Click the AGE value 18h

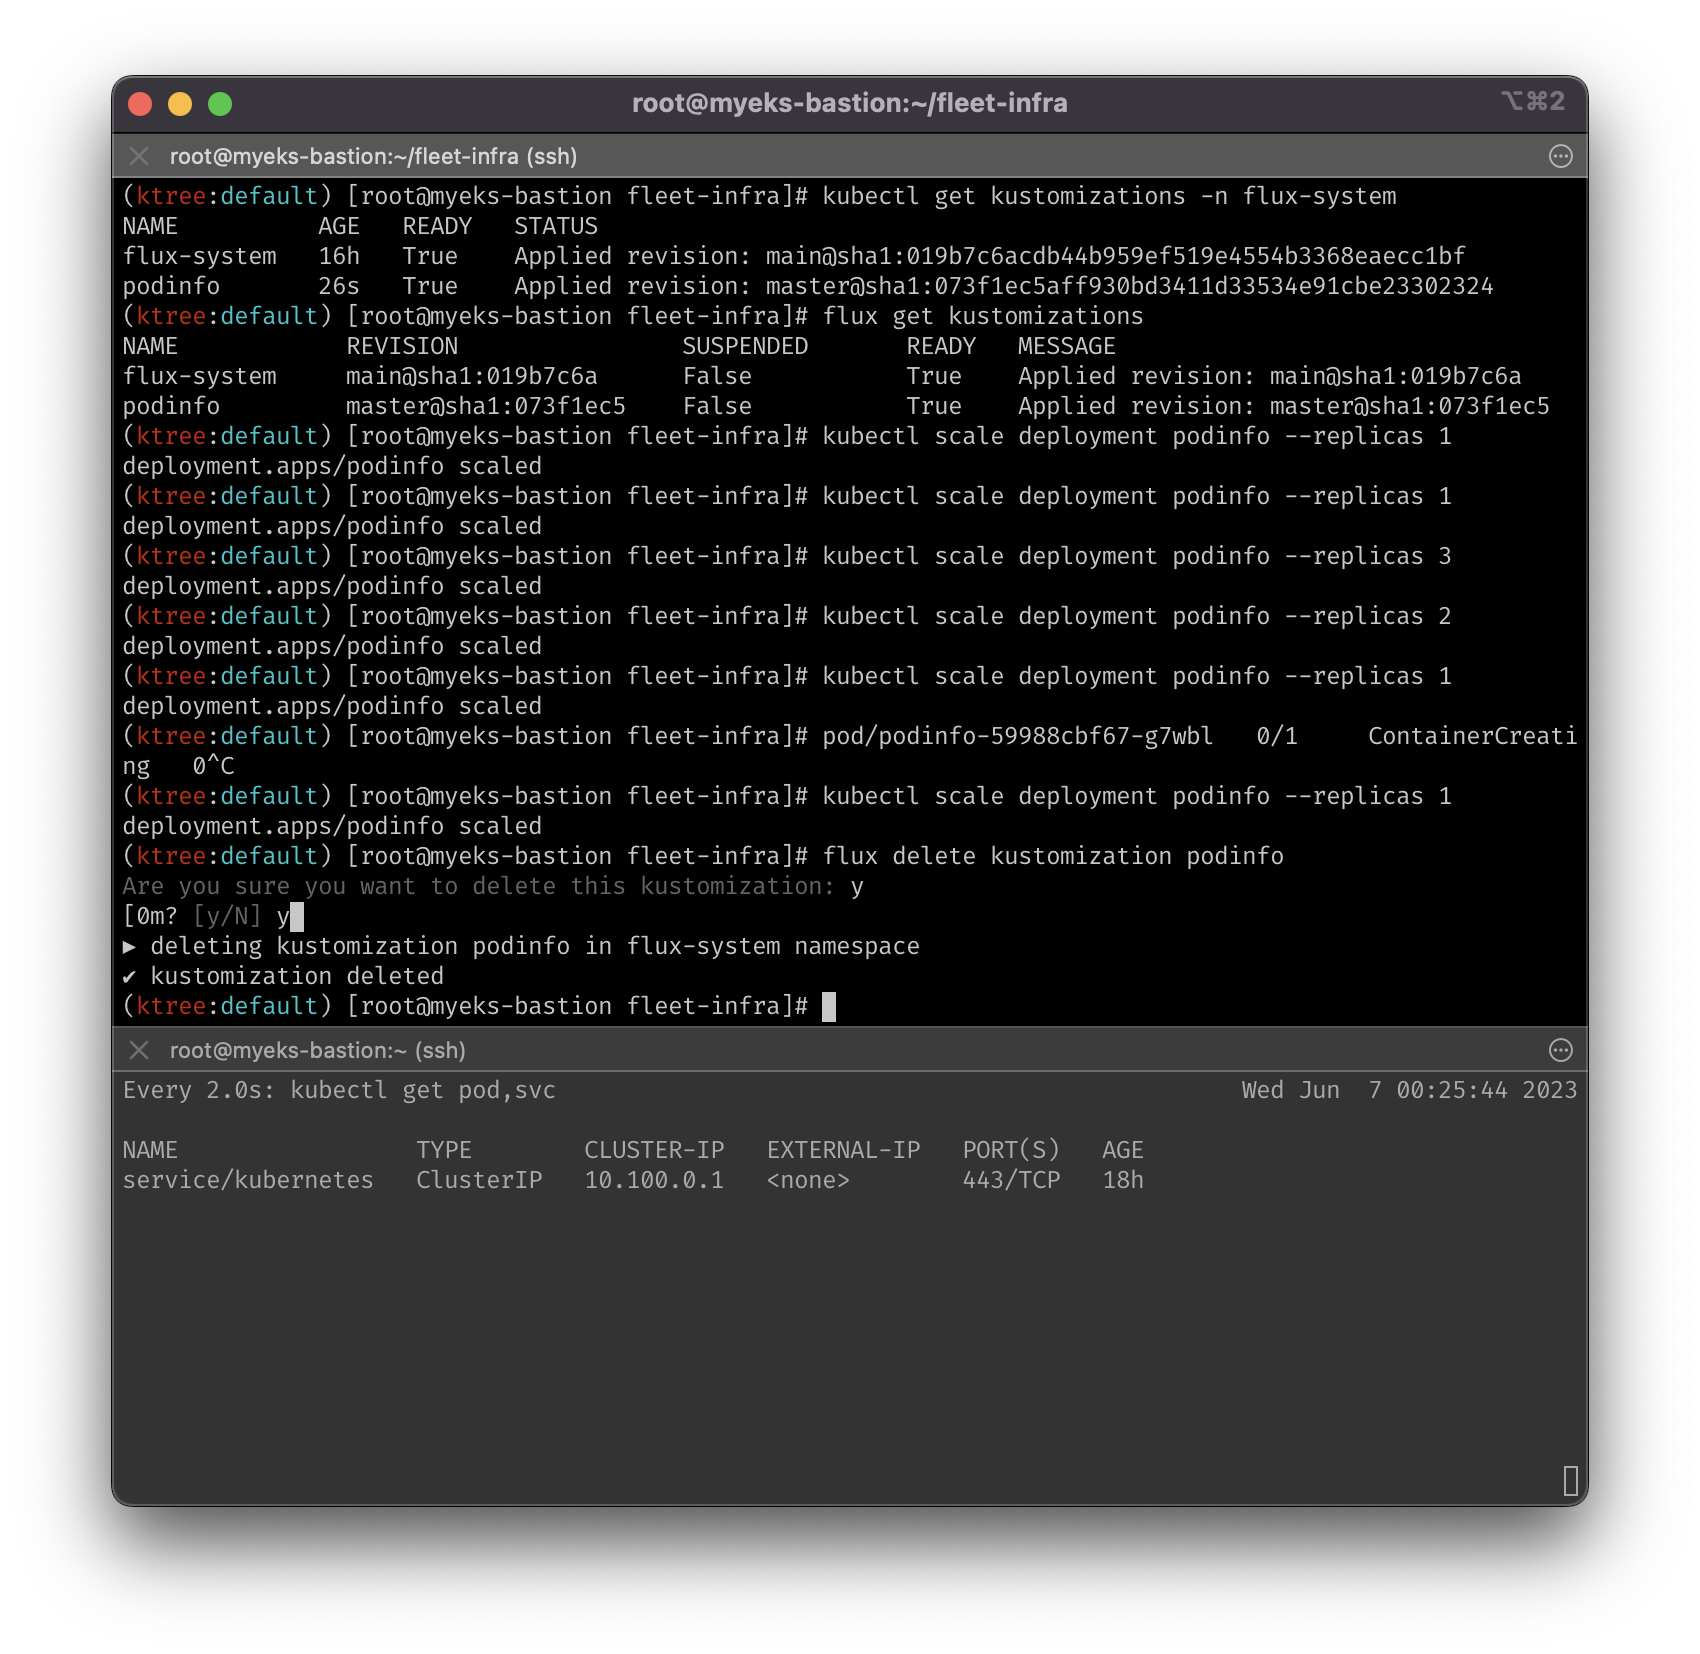(1123, 1180)
